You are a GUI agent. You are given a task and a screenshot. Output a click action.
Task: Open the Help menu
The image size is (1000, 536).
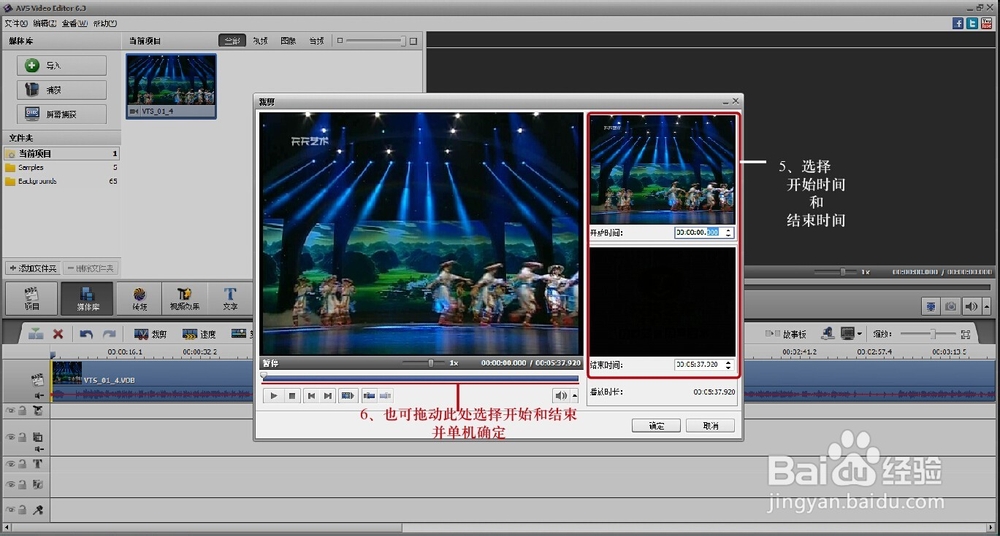(x=105, y=24)
